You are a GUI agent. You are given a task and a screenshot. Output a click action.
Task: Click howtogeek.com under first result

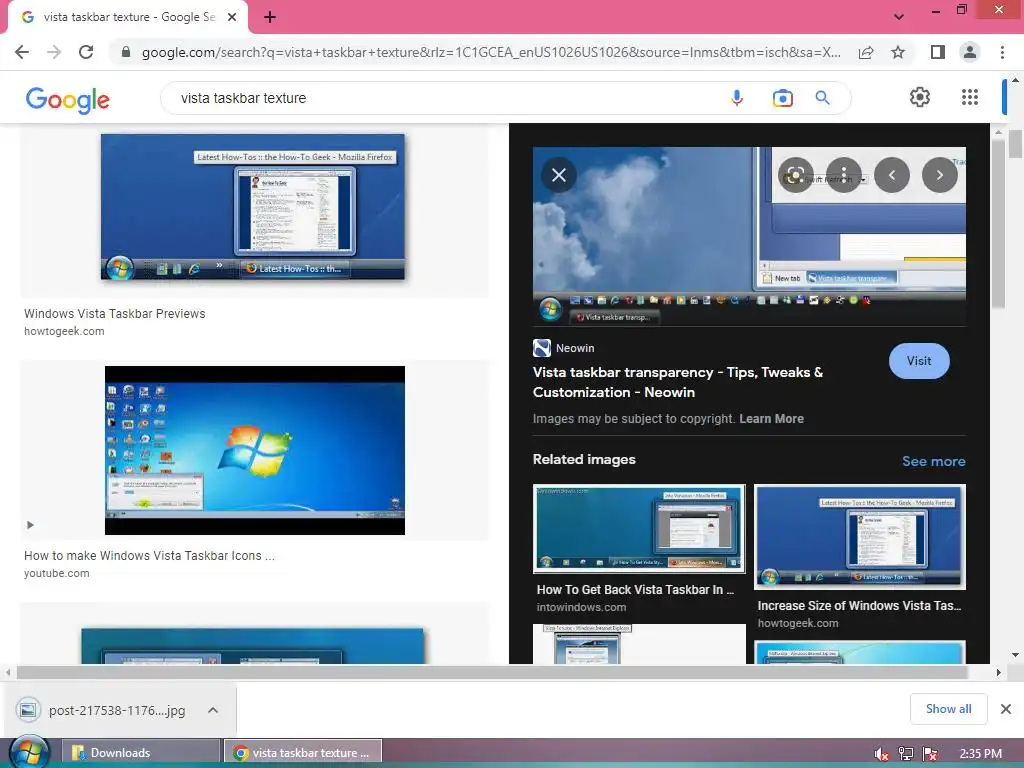tap(64, 331)
